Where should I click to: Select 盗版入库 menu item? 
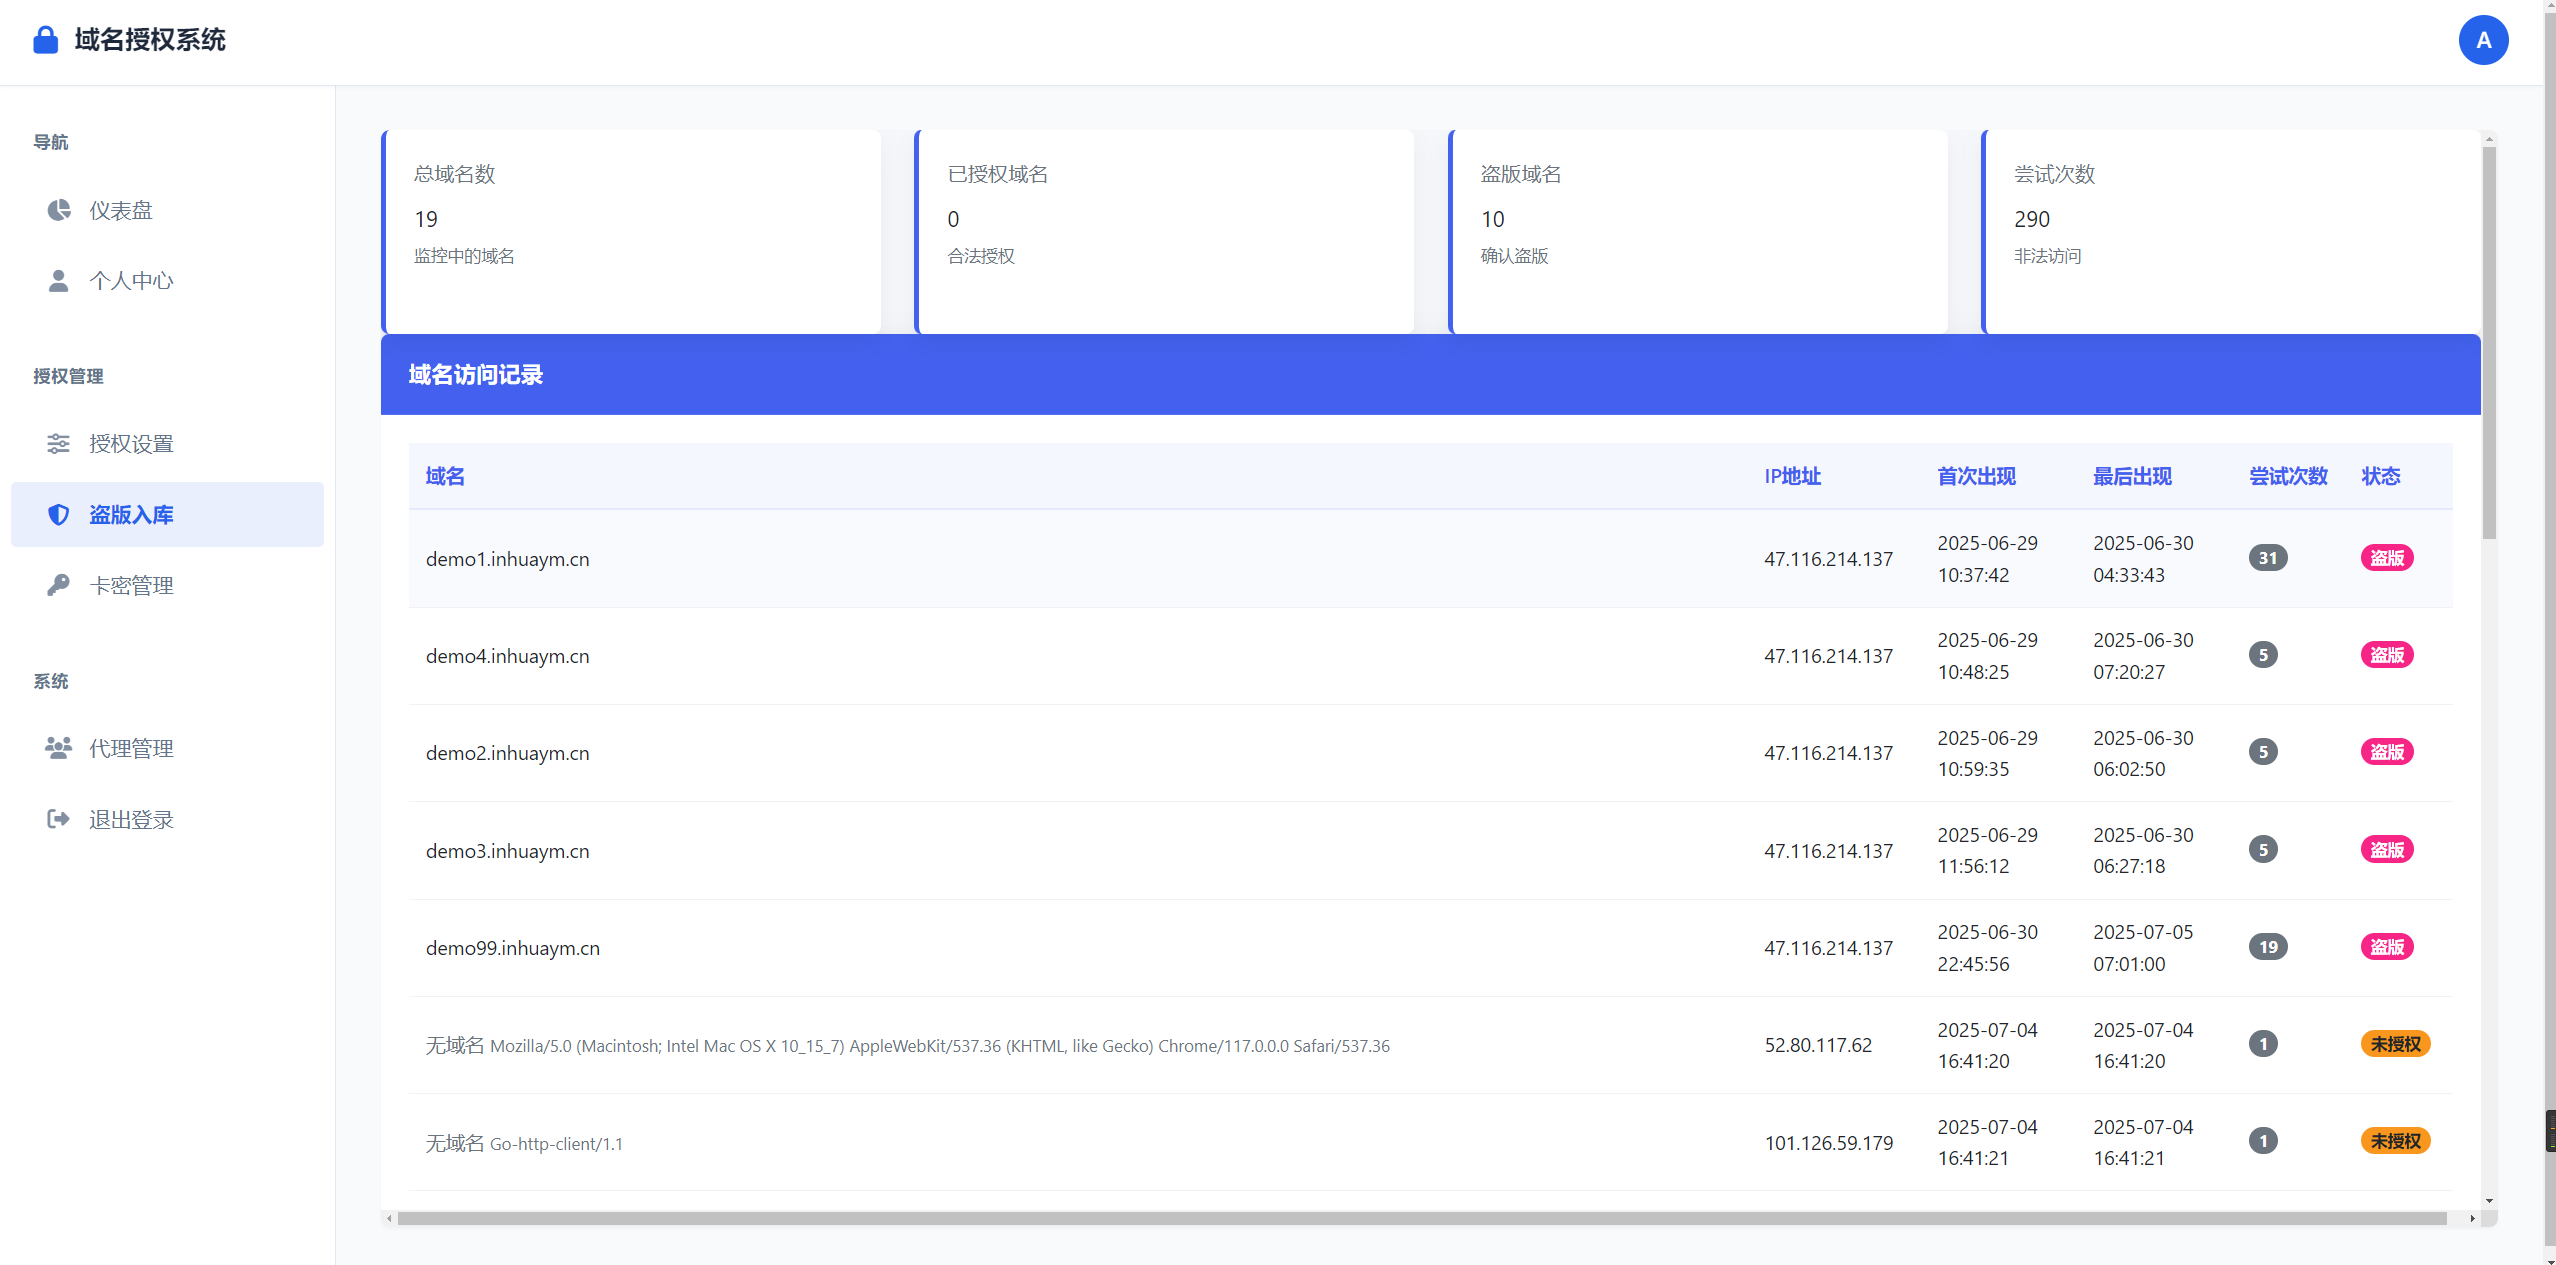(167, 514)
